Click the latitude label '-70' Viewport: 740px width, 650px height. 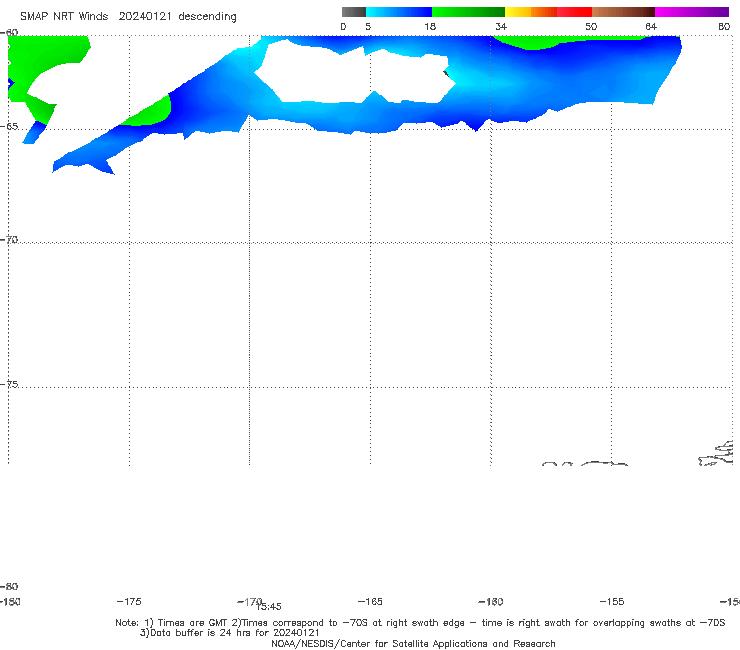9,240
